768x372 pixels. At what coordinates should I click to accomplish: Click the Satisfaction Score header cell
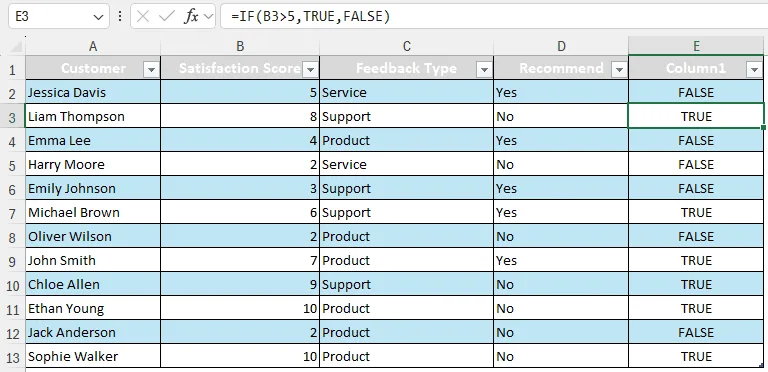tap(240, 68)
